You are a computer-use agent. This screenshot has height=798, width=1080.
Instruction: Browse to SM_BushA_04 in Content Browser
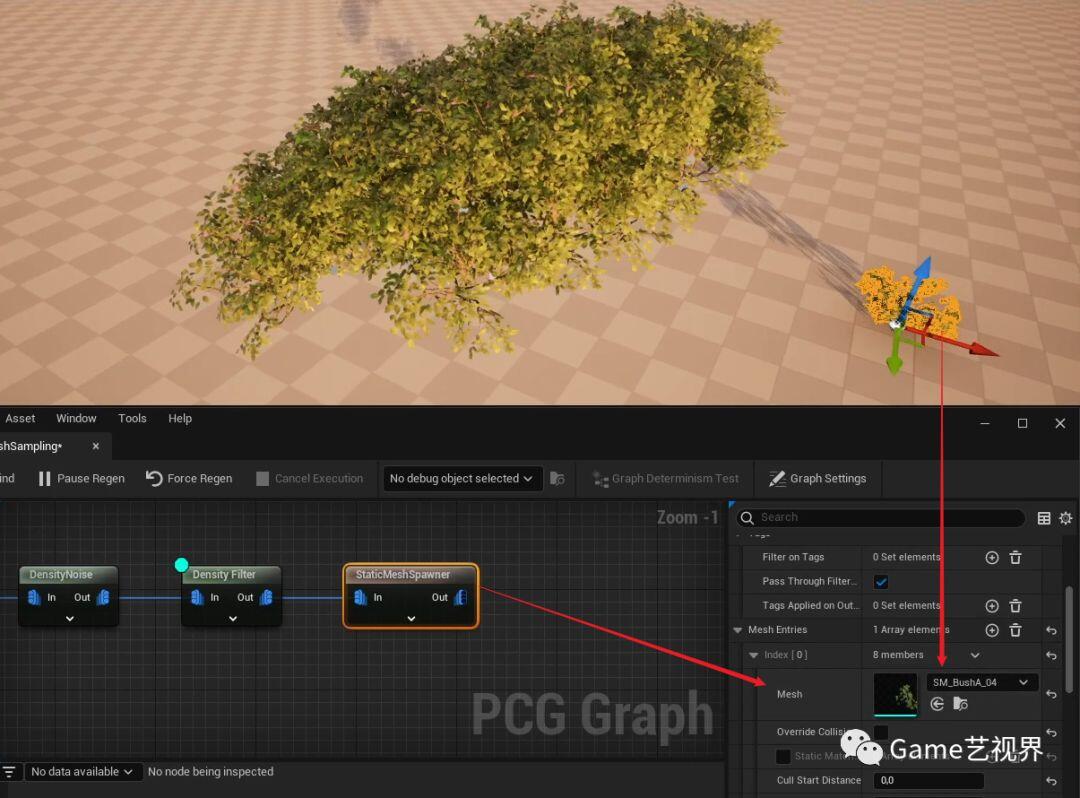[x=960, y=704]
